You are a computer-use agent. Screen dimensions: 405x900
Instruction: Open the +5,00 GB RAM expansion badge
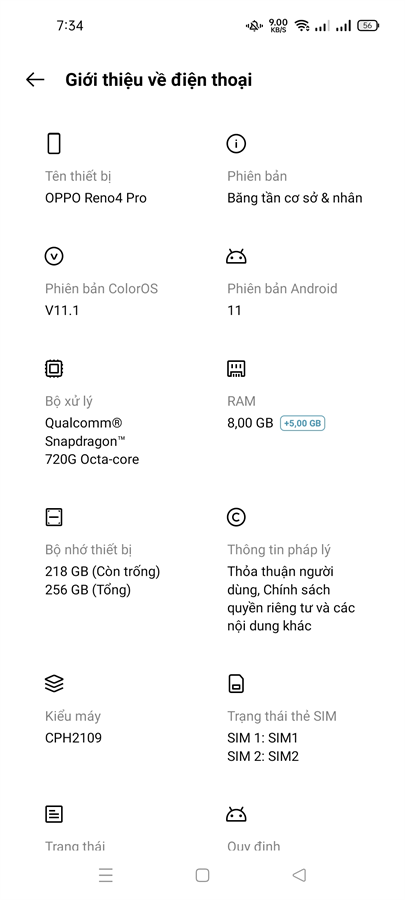(x=302, y=424)
